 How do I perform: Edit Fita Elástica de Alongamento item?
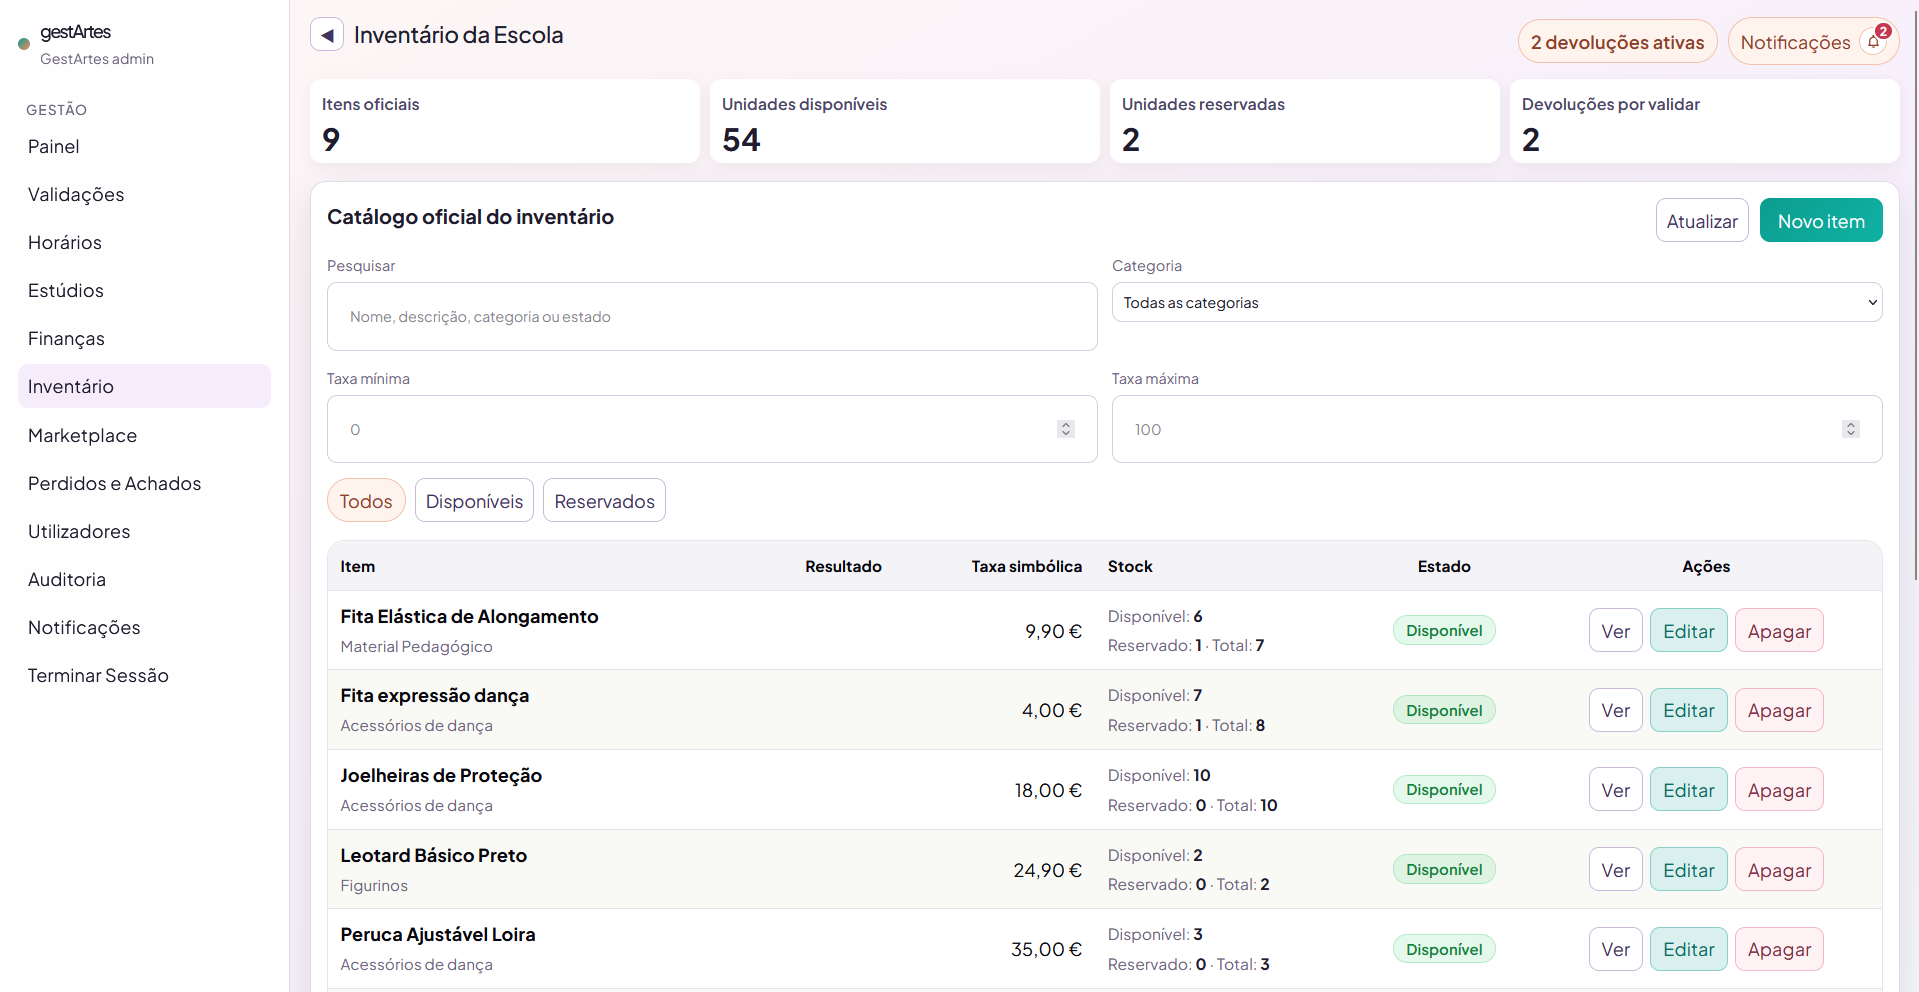(1688, 631)
